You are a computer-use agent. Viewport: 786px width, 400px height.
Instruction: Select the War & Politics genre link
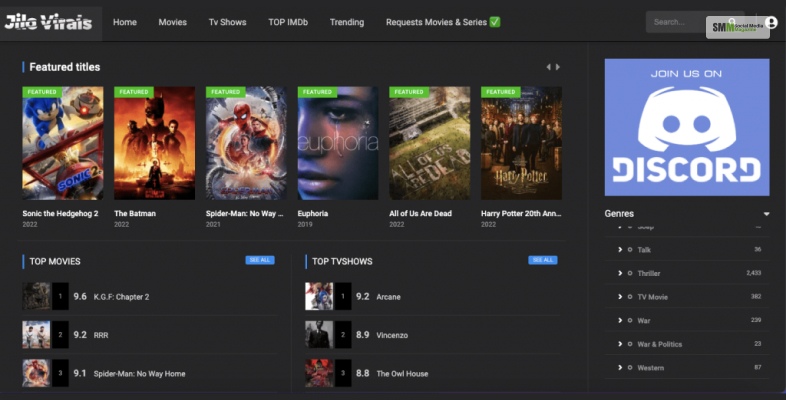tap(660, 344)
